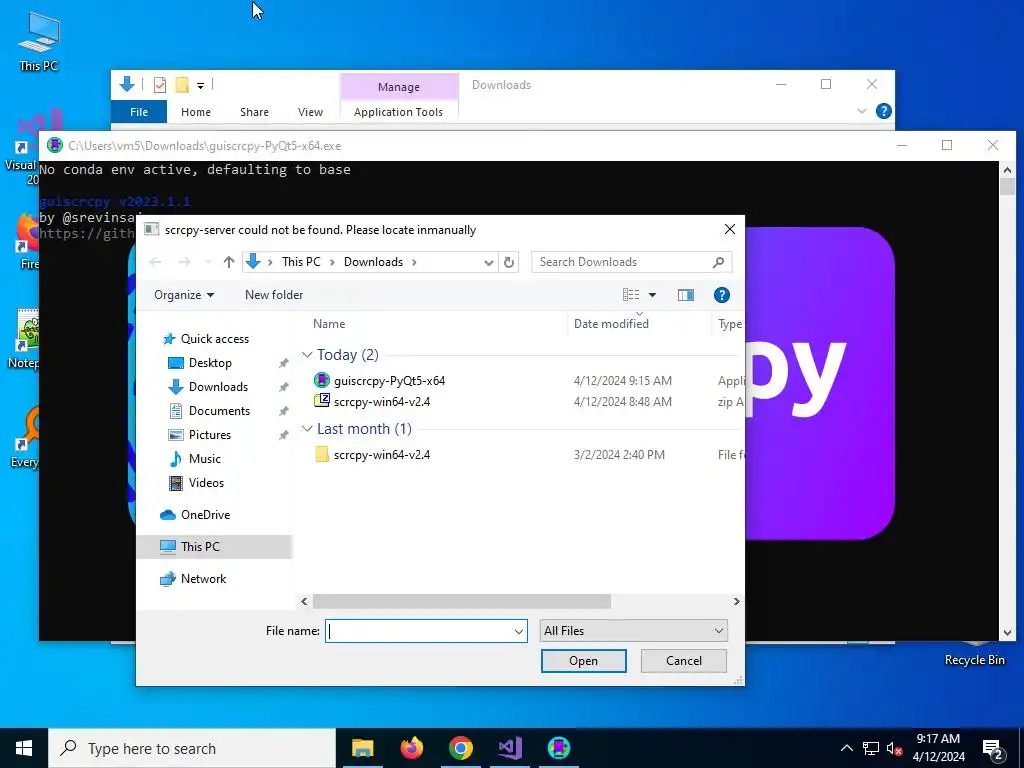Open Home tab in Explorer window
This screenshot has width=1024, height=768.
[x=196, y=112]
